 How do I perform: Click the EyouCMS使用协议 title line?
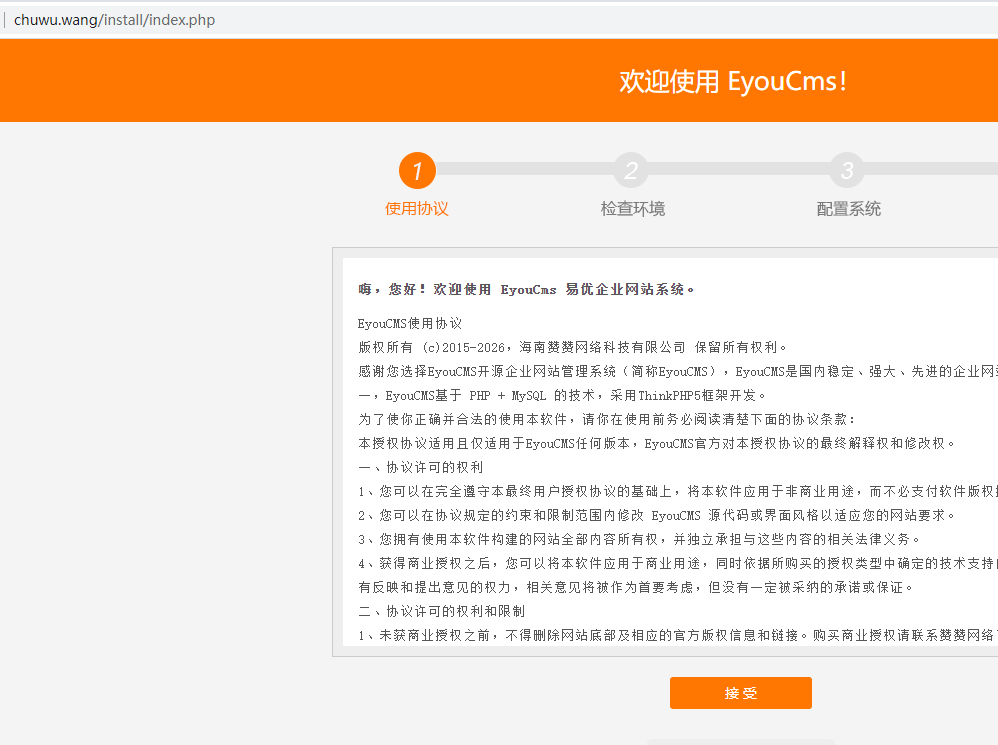tap(410, 323)
